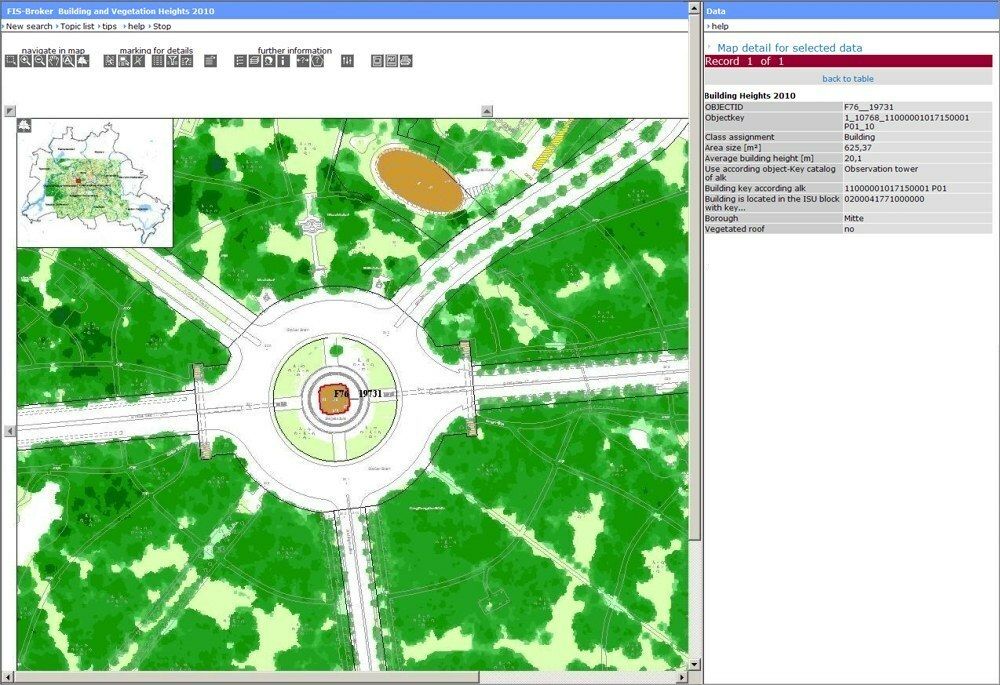Viewport: 1000px width, 685px height.
Task: Activate the zoom in magnifier tool
Action: 26,61
